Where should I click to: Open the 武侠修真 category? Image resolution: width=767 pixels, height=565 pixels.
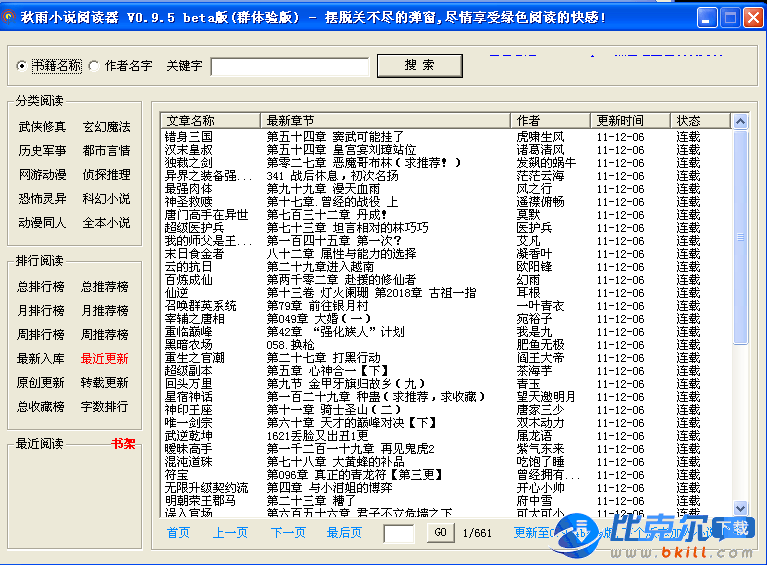click(42, 127)
